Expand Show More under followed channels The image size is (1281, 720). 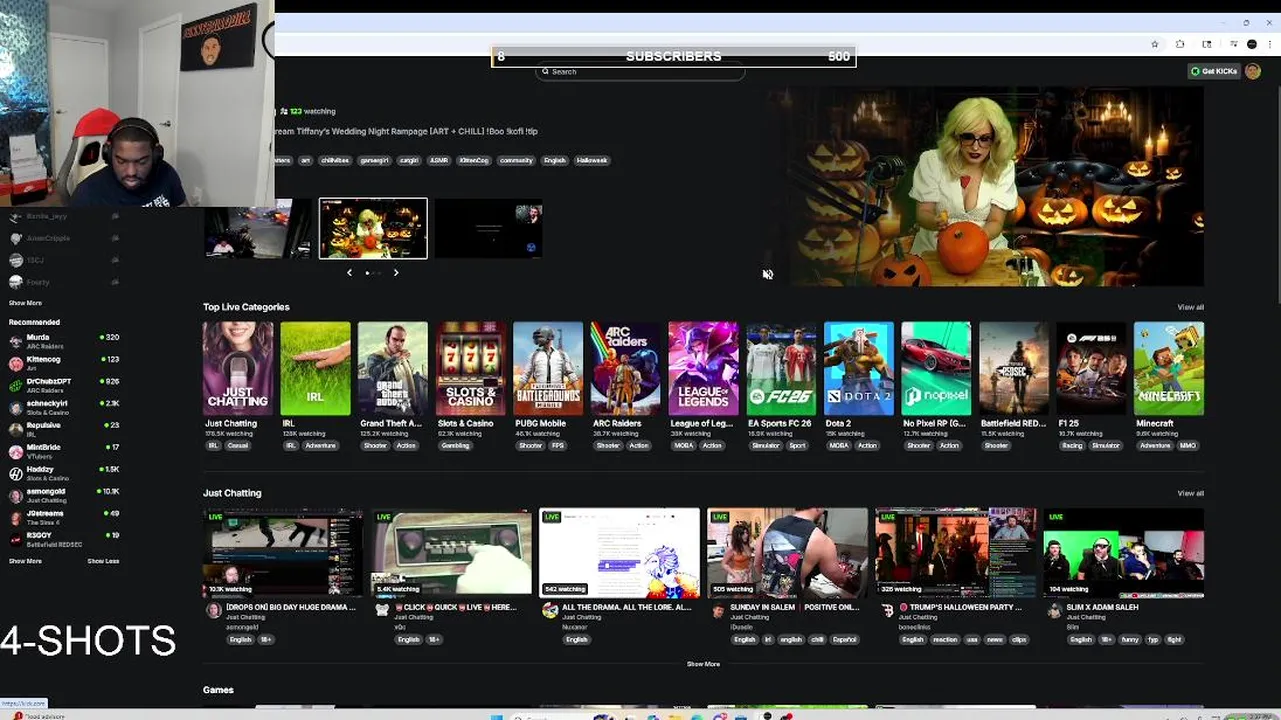click(25, 303)
